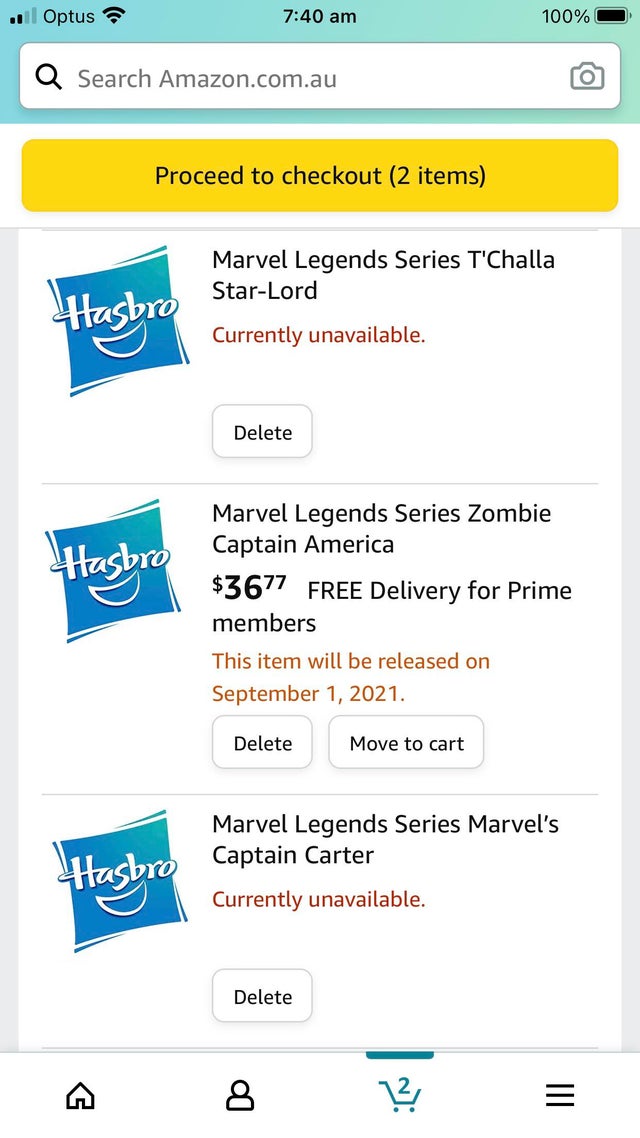Tap the search magnifier icon
Screen dimensions: 640x1138
48,77
